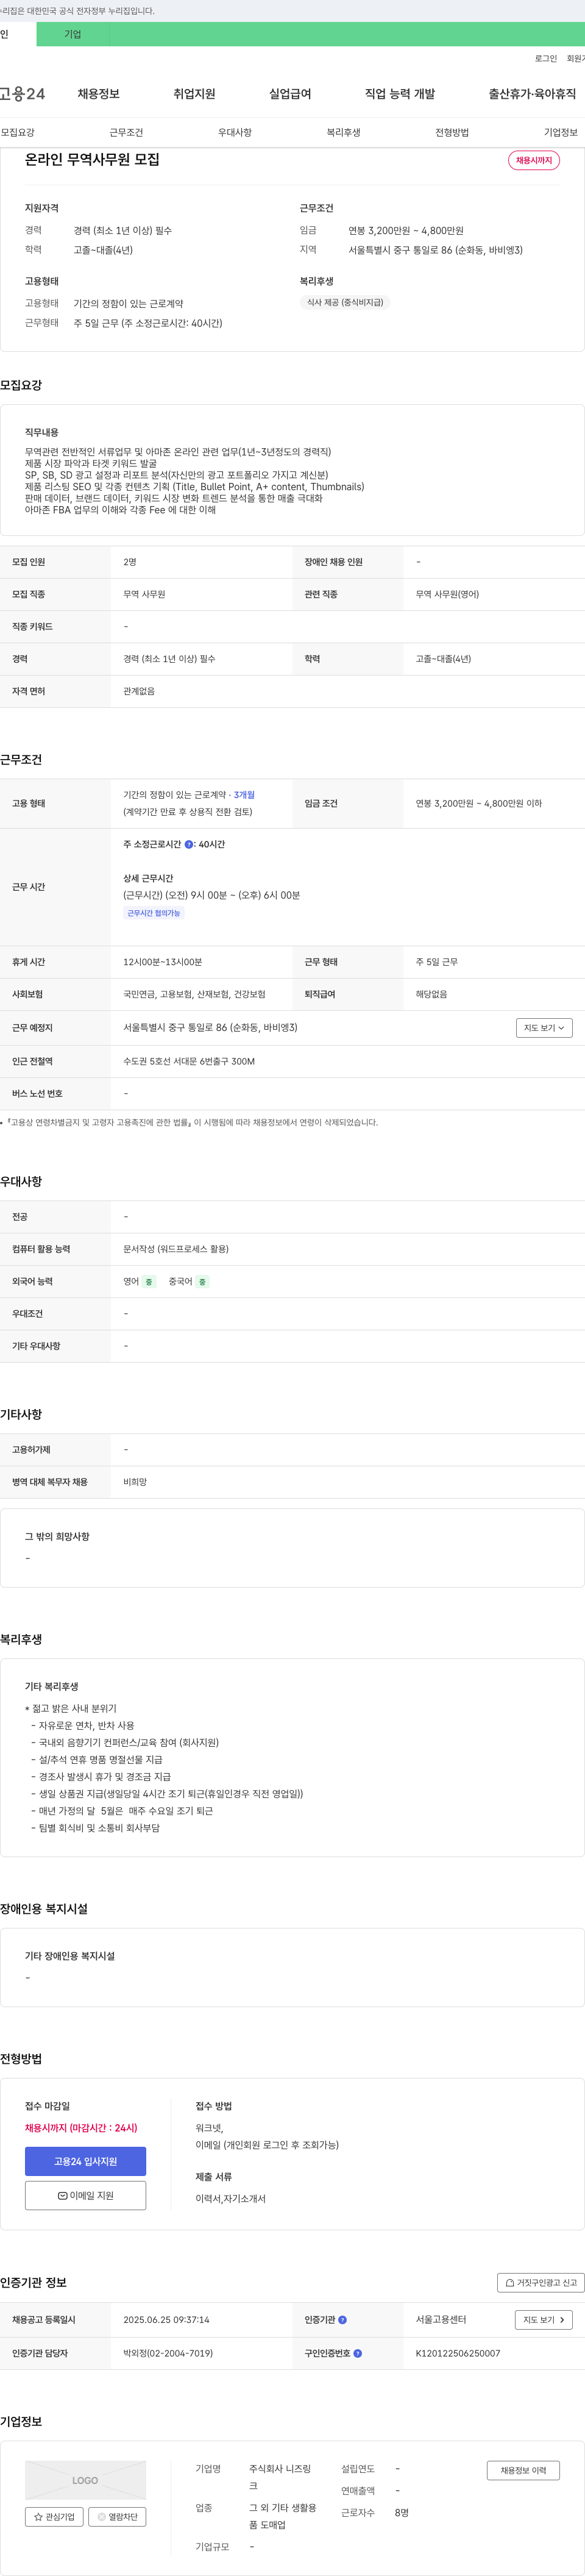Open 지도 보기 for 서울고용센터

(x=544, y=2319)
